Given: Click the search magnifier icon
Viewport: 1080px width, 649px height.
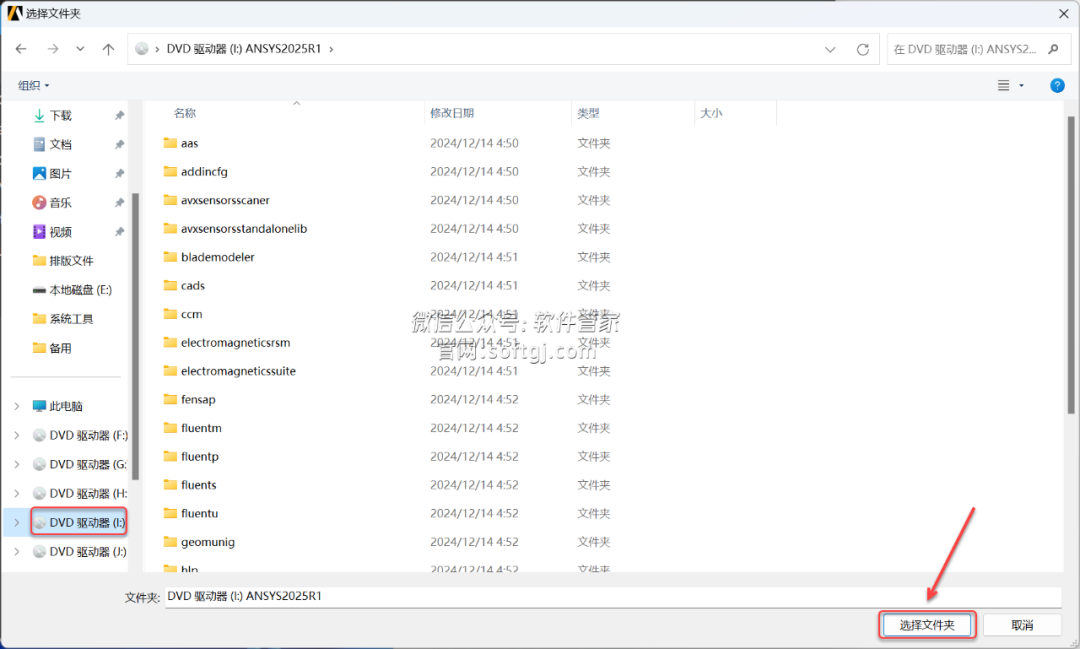Looking at the screenshot, I should tap(1053, 49).
